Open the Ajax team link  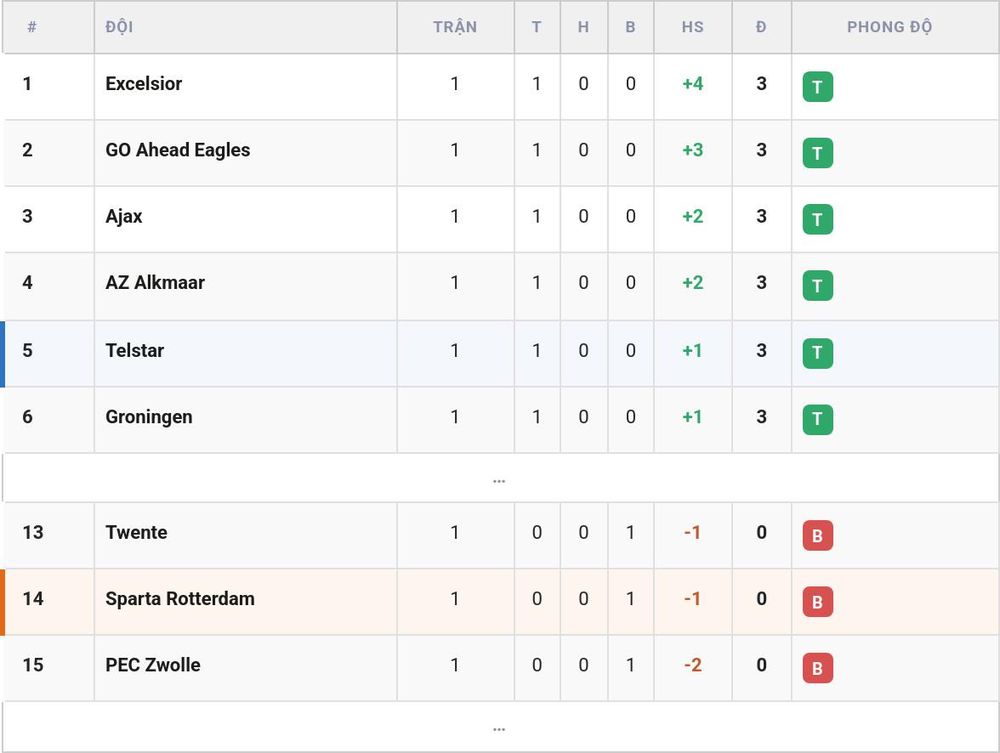click(124, 216)
